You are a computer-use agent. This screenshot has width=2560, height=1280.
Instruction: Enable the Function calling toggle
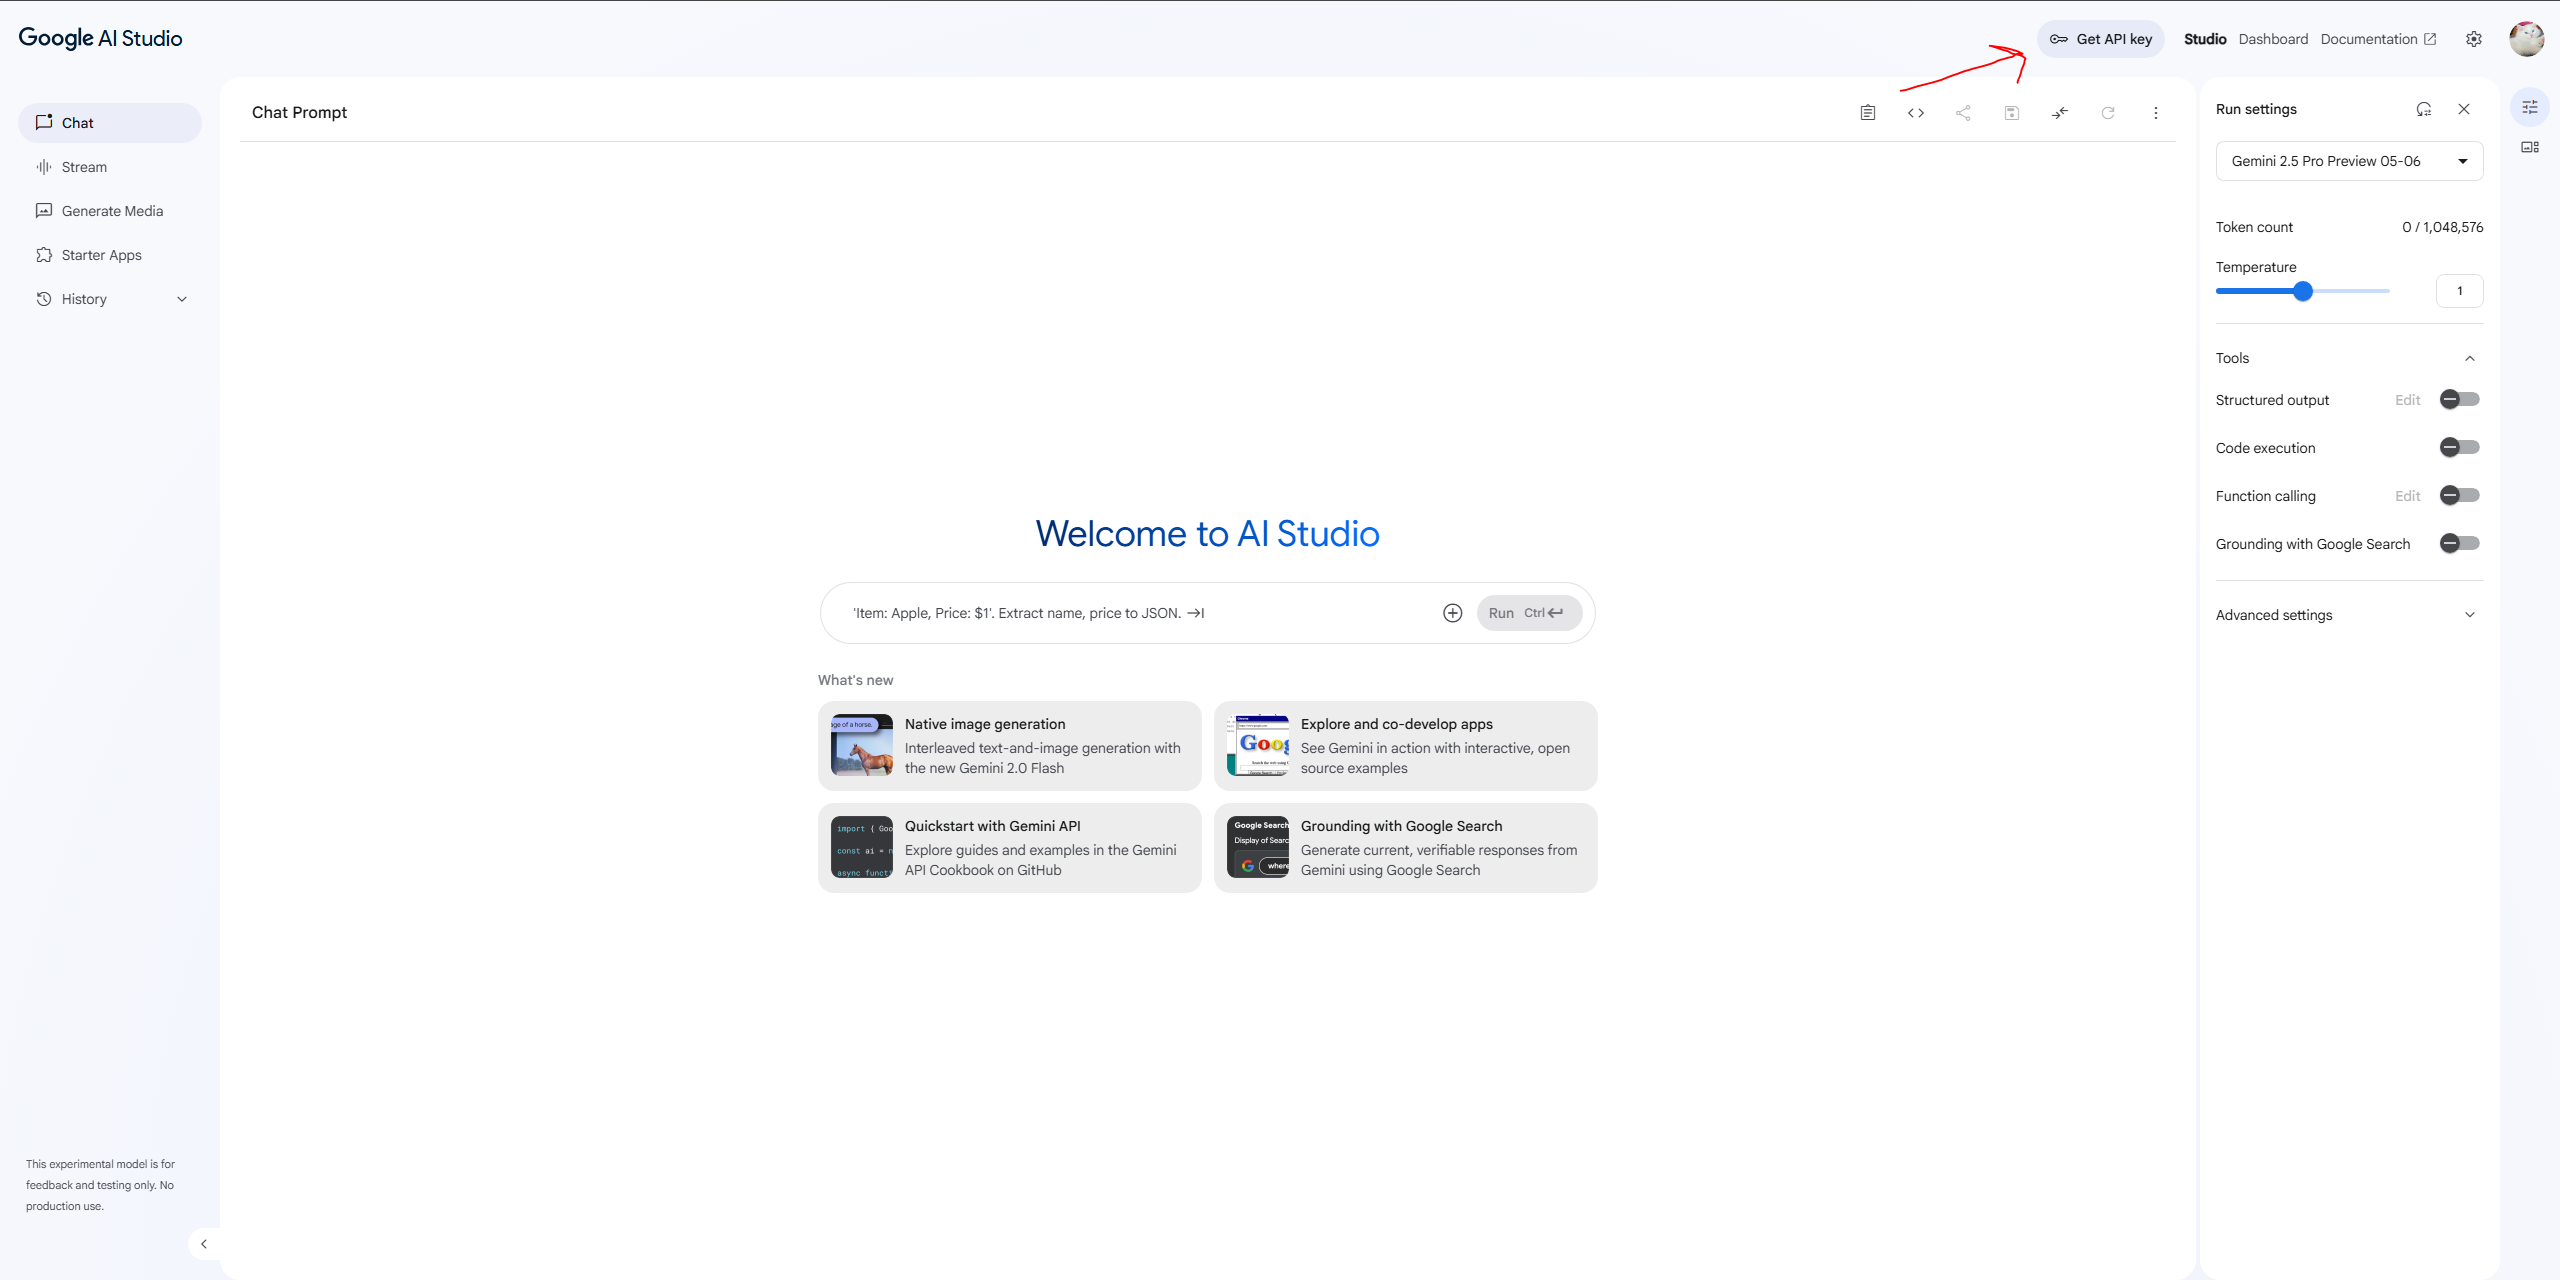pos(2459,495)
